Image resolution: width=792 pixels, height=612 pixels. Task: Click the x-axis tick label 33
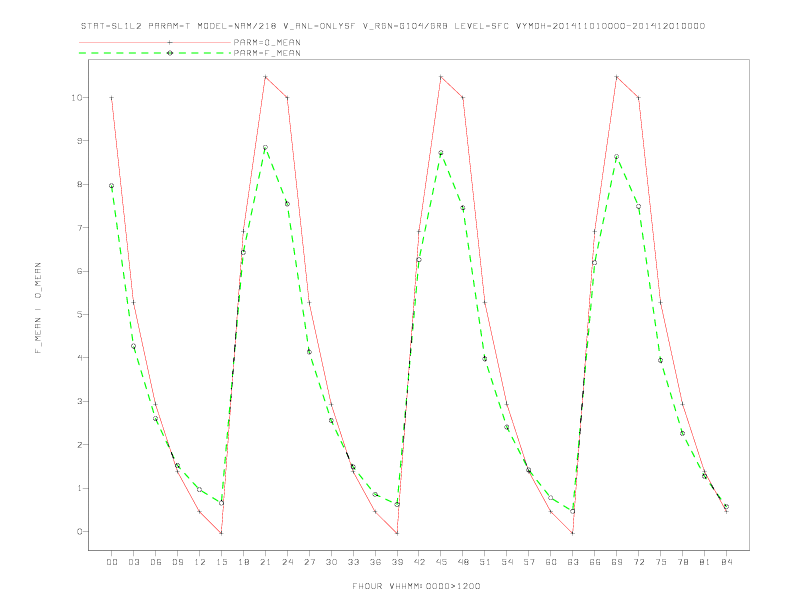(x=353, y=562)
